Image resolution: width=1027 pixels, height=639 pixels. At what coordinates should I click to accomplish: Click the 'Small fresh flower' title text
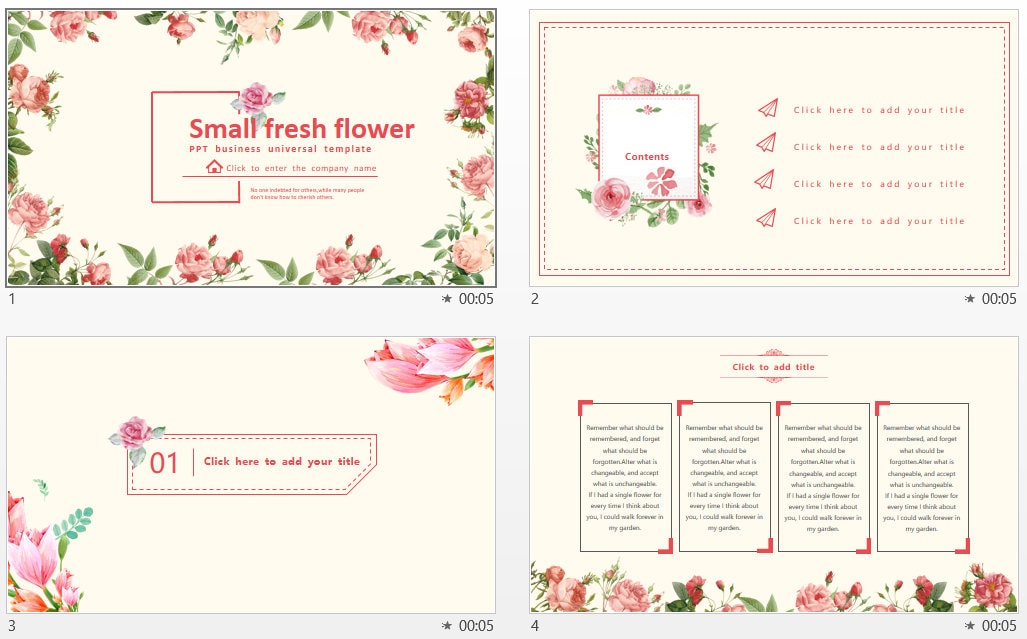click(302, 129)
